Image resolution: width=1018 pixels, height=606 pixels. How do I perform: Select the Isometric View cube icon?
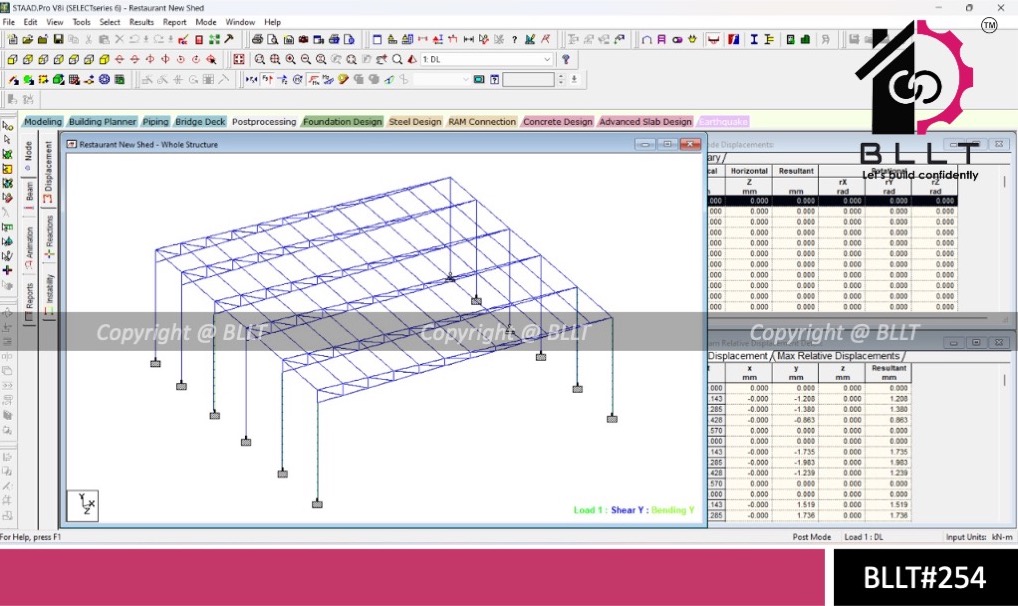(x=104, y=59)
